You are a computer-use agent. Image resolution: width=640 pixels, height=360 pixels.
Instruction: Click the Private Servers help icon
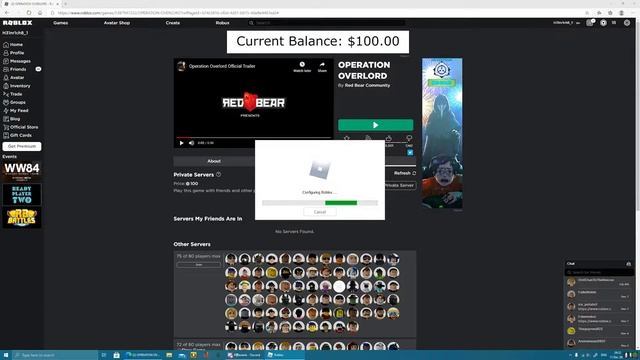point(219,174)
